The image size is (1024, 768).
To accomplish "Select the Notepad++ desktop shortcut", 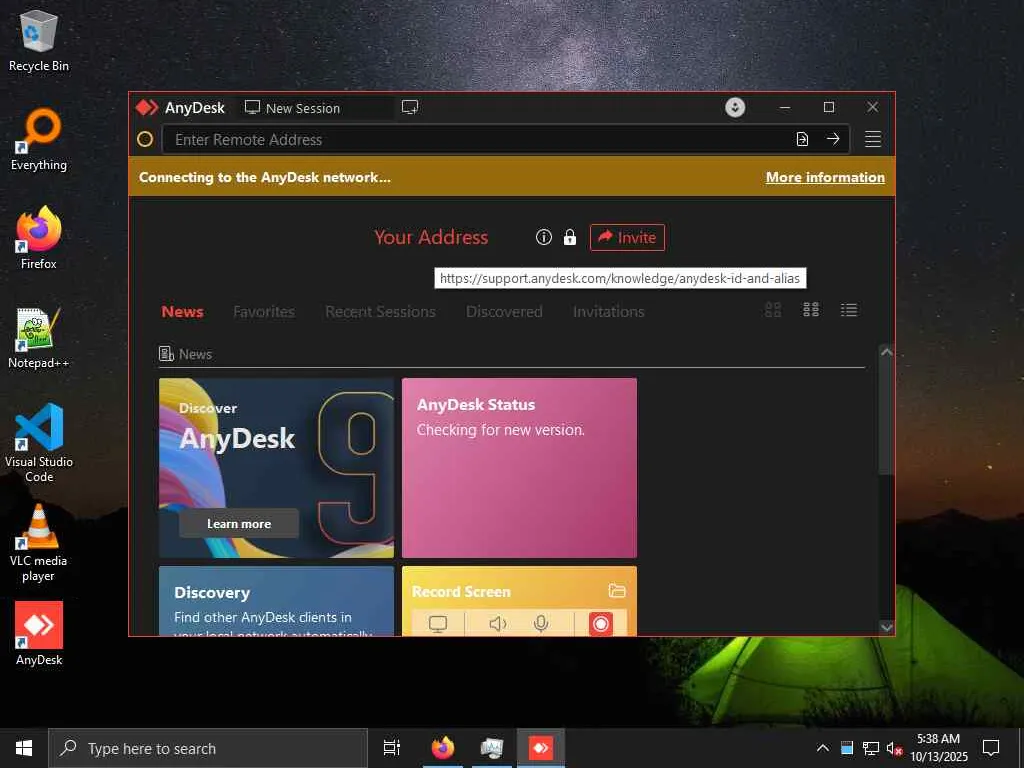I will (x=39, y=338).
